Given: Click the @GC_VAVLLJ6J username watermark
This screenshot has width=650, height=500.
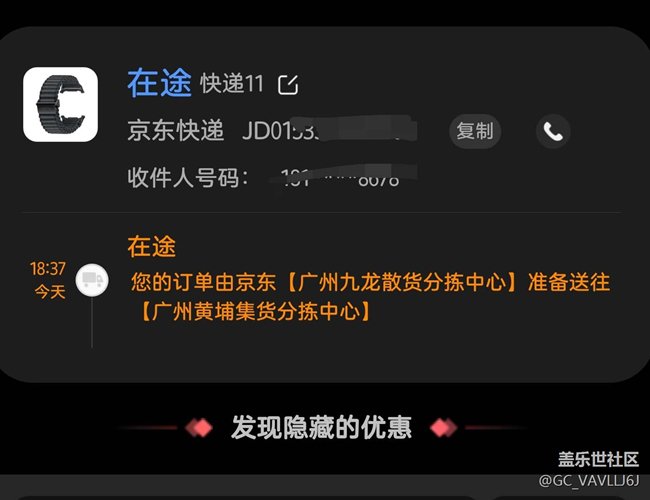Looking at the screenshot, I should (589, 481).
